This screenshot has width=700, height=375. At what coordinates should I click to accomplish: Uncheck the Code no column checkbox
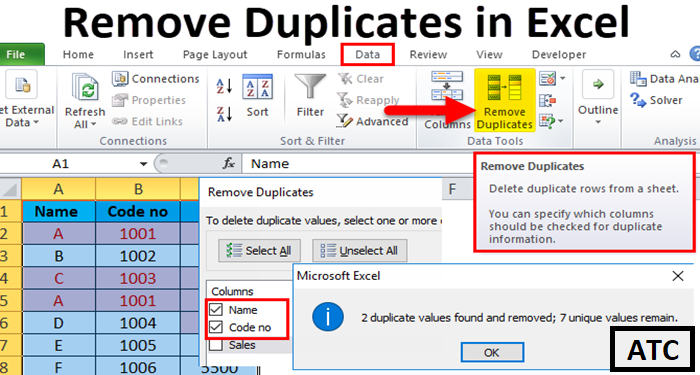[216, 327]
